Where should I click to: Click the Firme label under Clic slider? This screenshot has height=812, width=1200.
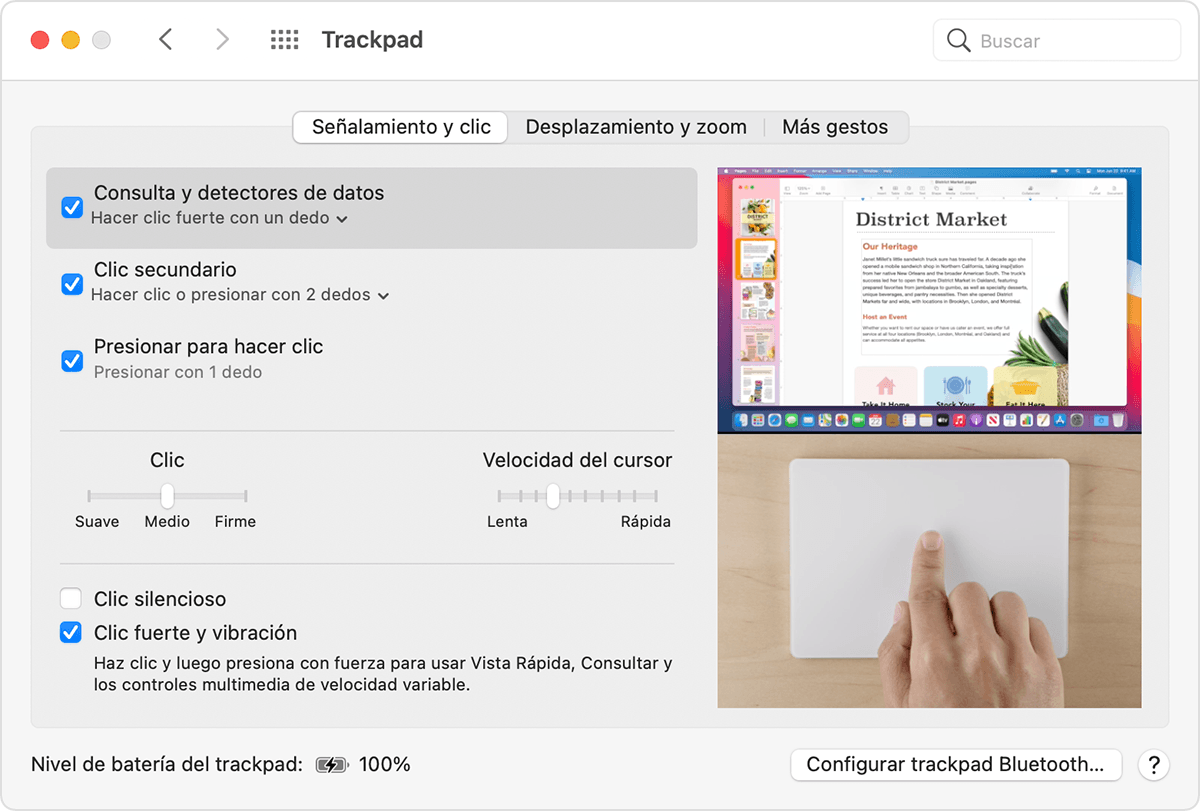point(235,521)
